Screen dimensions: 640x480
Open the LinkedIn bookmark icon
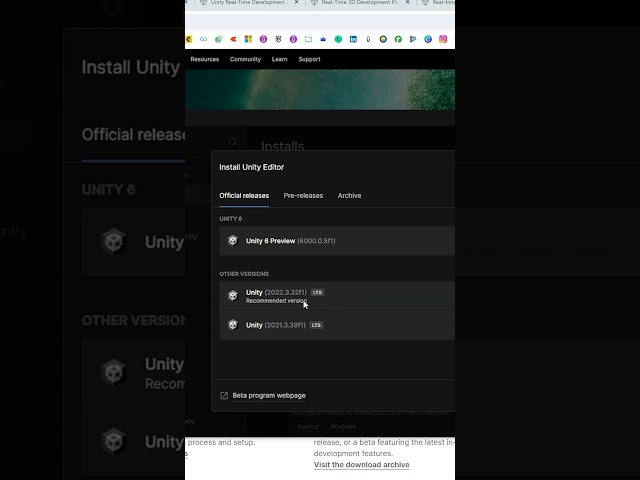coord(353,39)
